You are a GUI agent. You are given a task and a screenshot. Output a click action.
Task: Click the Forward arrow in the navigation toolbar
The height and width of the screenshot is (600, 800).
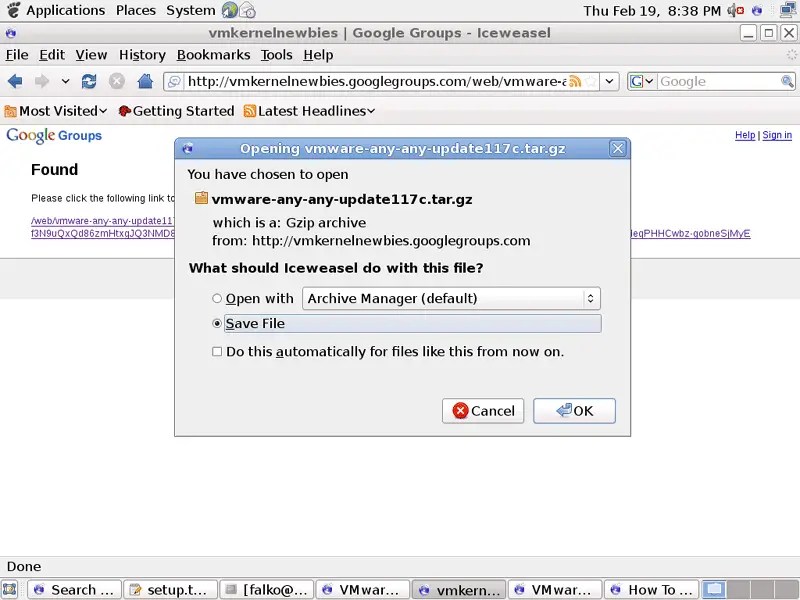pyautogui.click(x=42, y=81)
